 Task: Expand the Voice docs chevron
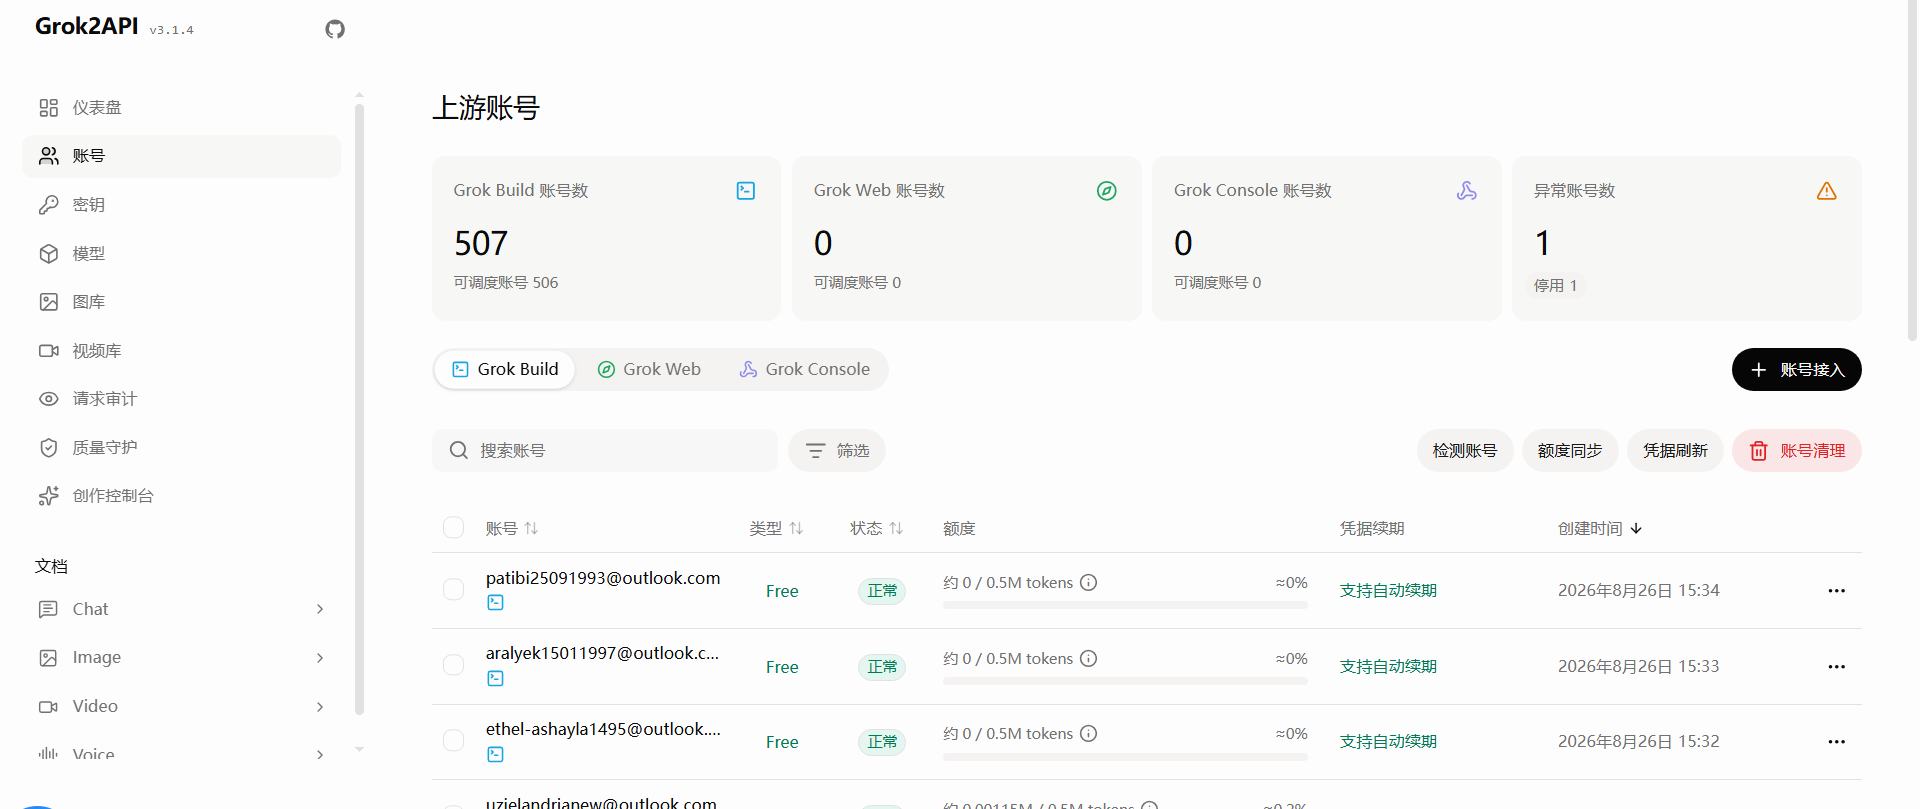click(320, 755)
